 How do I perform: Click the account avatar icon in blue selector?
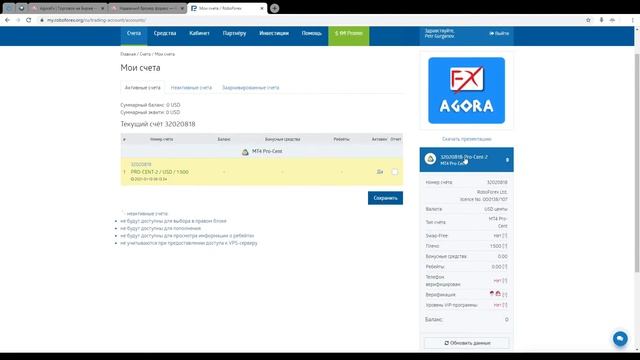pos(430,159)
